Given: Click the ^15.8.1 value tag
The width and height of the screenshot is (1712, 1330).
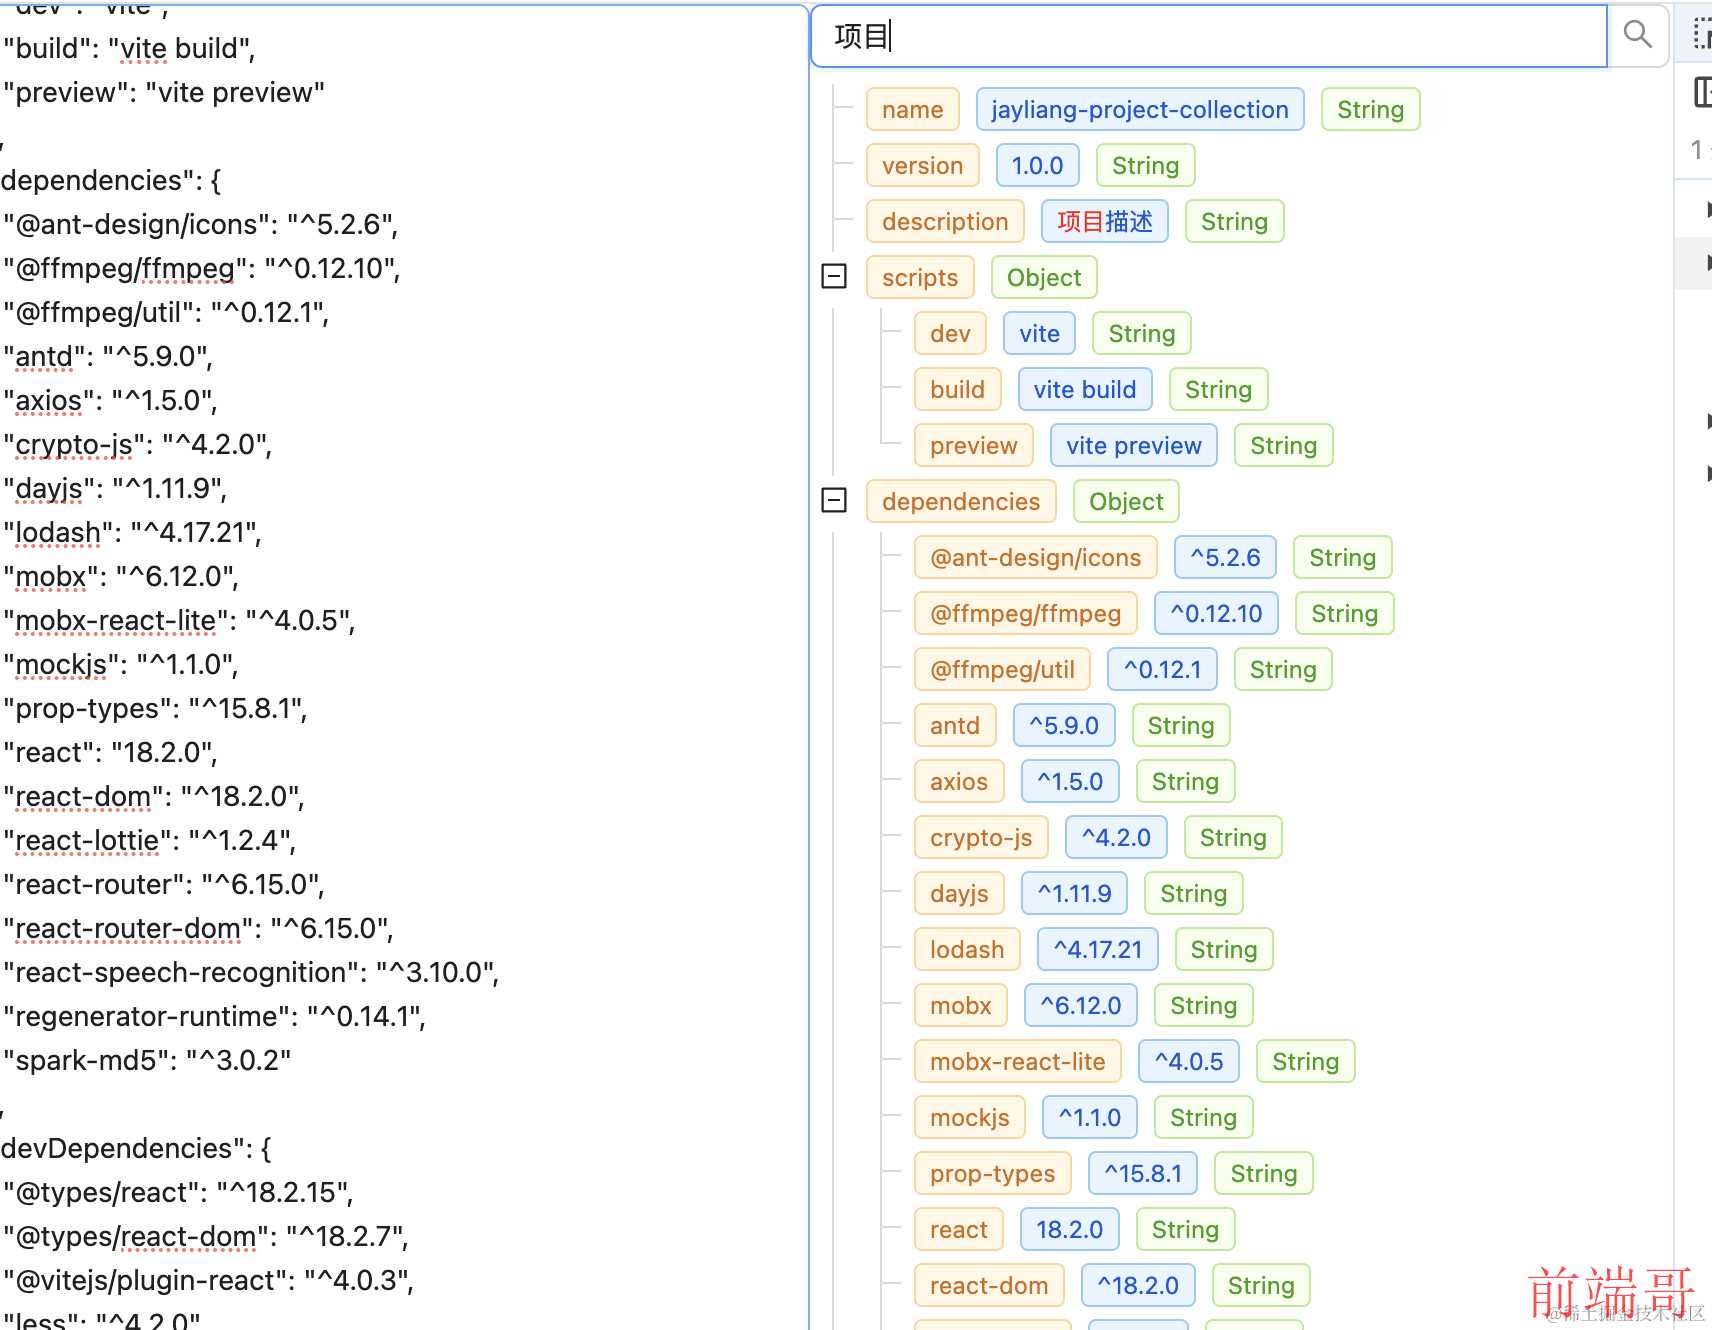Looking at the screenshot, I should click(x=1143, y=1173).
